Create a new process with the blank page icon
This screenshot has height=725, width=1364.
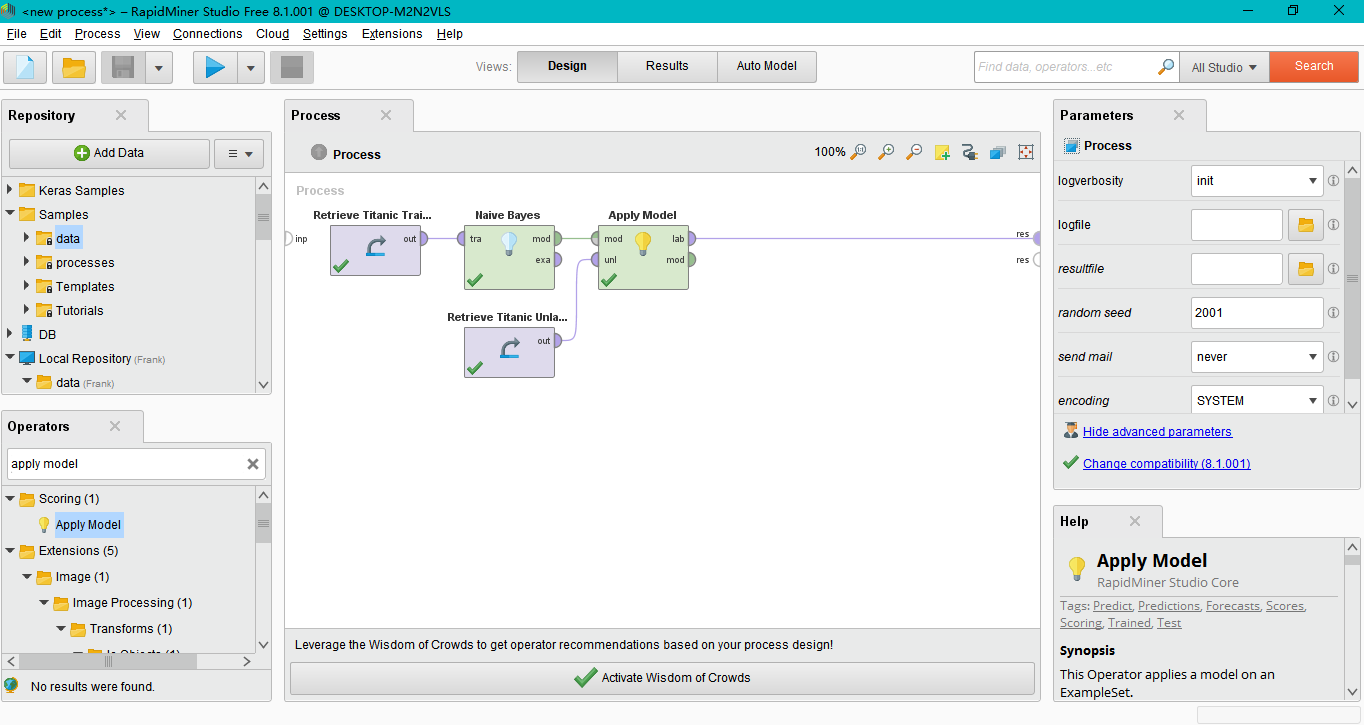[x=25, y=67]
